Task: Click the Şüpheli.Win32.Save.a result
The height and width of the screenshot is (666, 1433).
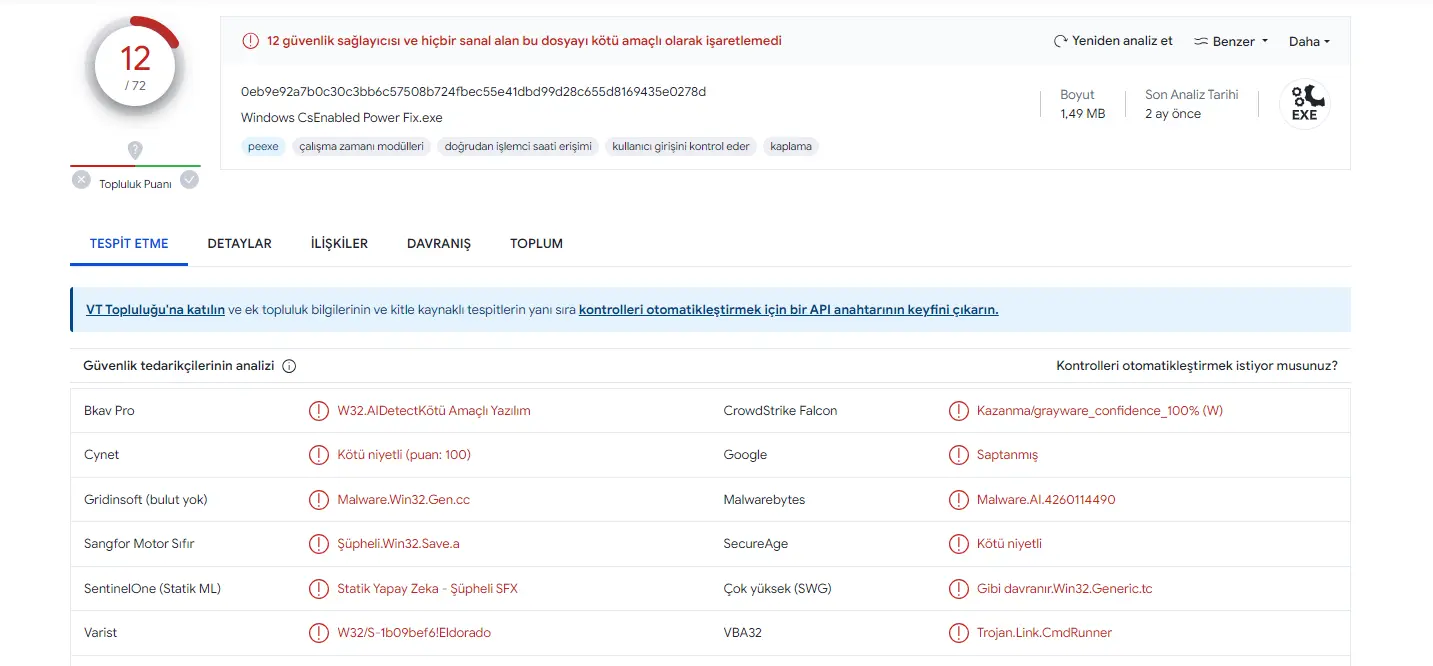Action: point(398,544)
